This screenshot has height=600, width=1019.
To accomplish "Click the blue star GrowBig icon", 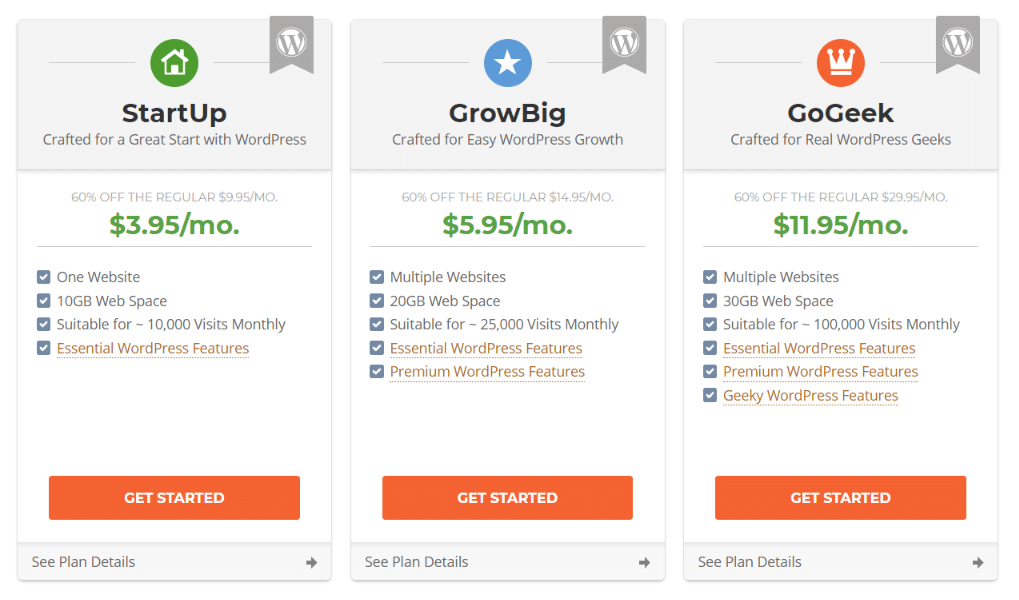I will (508, 63).
